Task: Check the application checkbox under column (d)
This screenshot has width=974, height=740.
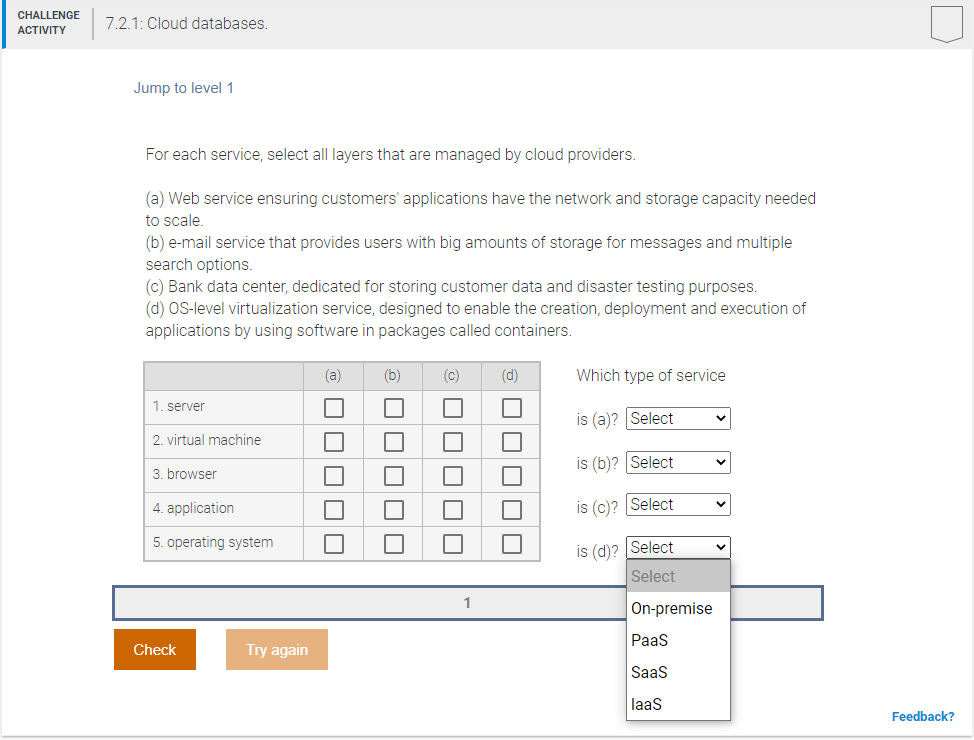Action: (x=511, y=509)
